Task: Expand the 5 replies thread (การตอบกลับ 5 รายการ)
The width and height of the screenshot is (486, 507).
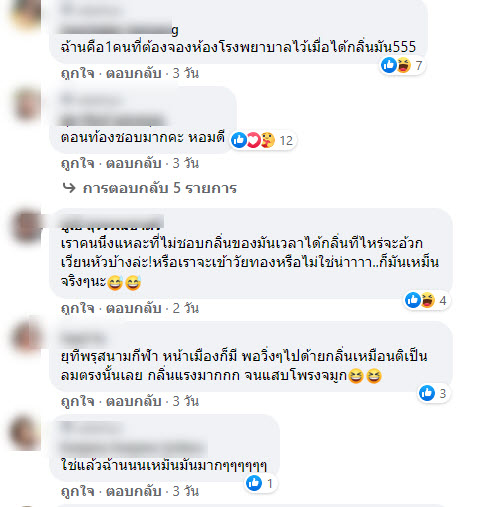Action: coord(160,188)
